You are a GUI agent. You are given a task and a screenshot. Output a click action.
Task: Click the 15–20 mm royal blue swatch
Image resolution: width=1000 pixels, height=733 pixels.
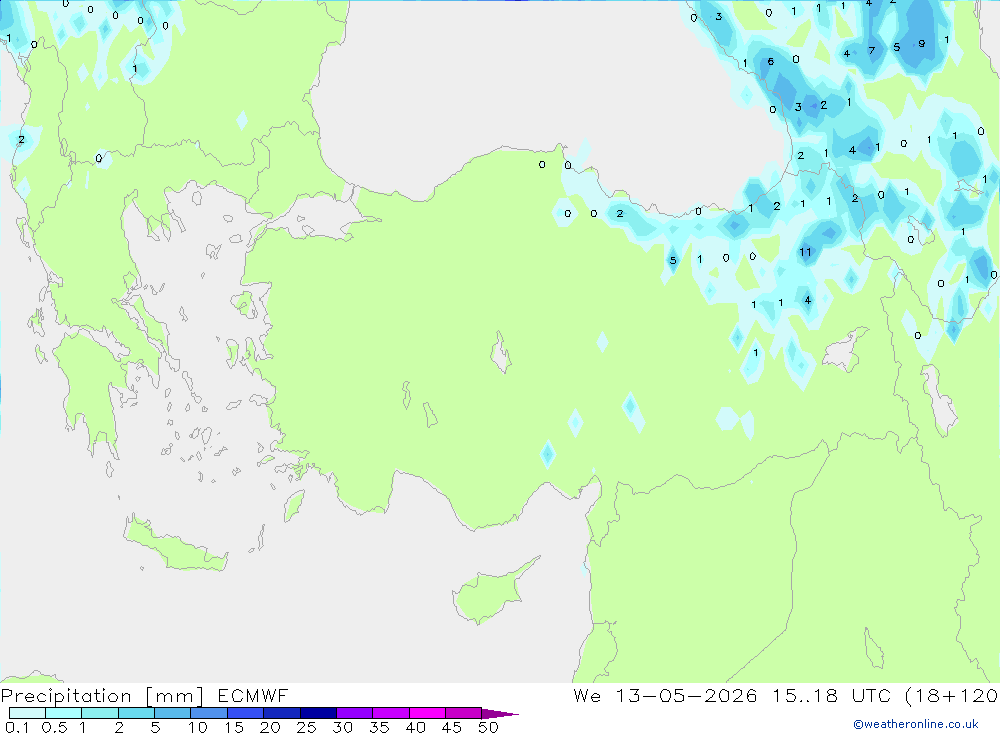245,713
